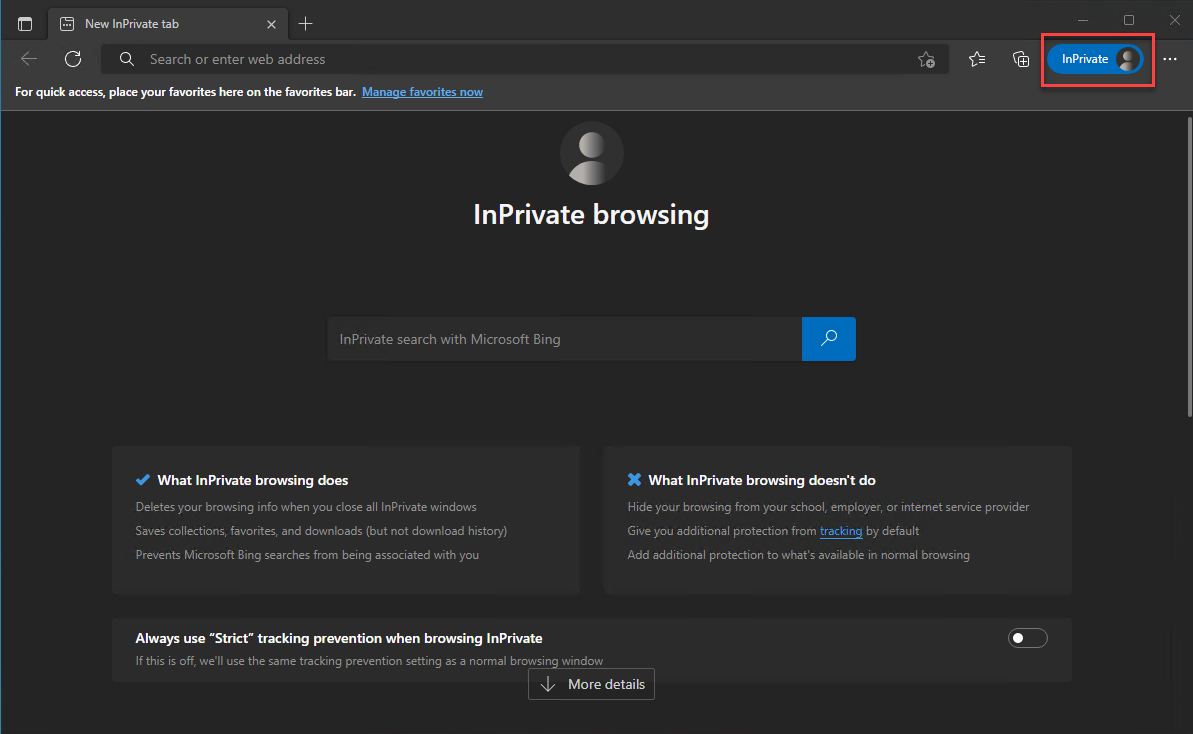Click the InPrivate profile button
Screen dimensions: 1193x734
pyautogui.click(x=1095, y=59)
